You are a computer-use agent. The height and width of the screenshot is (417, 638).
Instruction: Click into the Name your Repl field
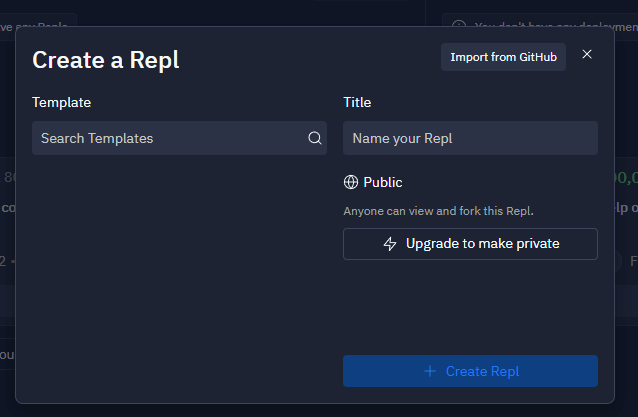pos(470,138)
